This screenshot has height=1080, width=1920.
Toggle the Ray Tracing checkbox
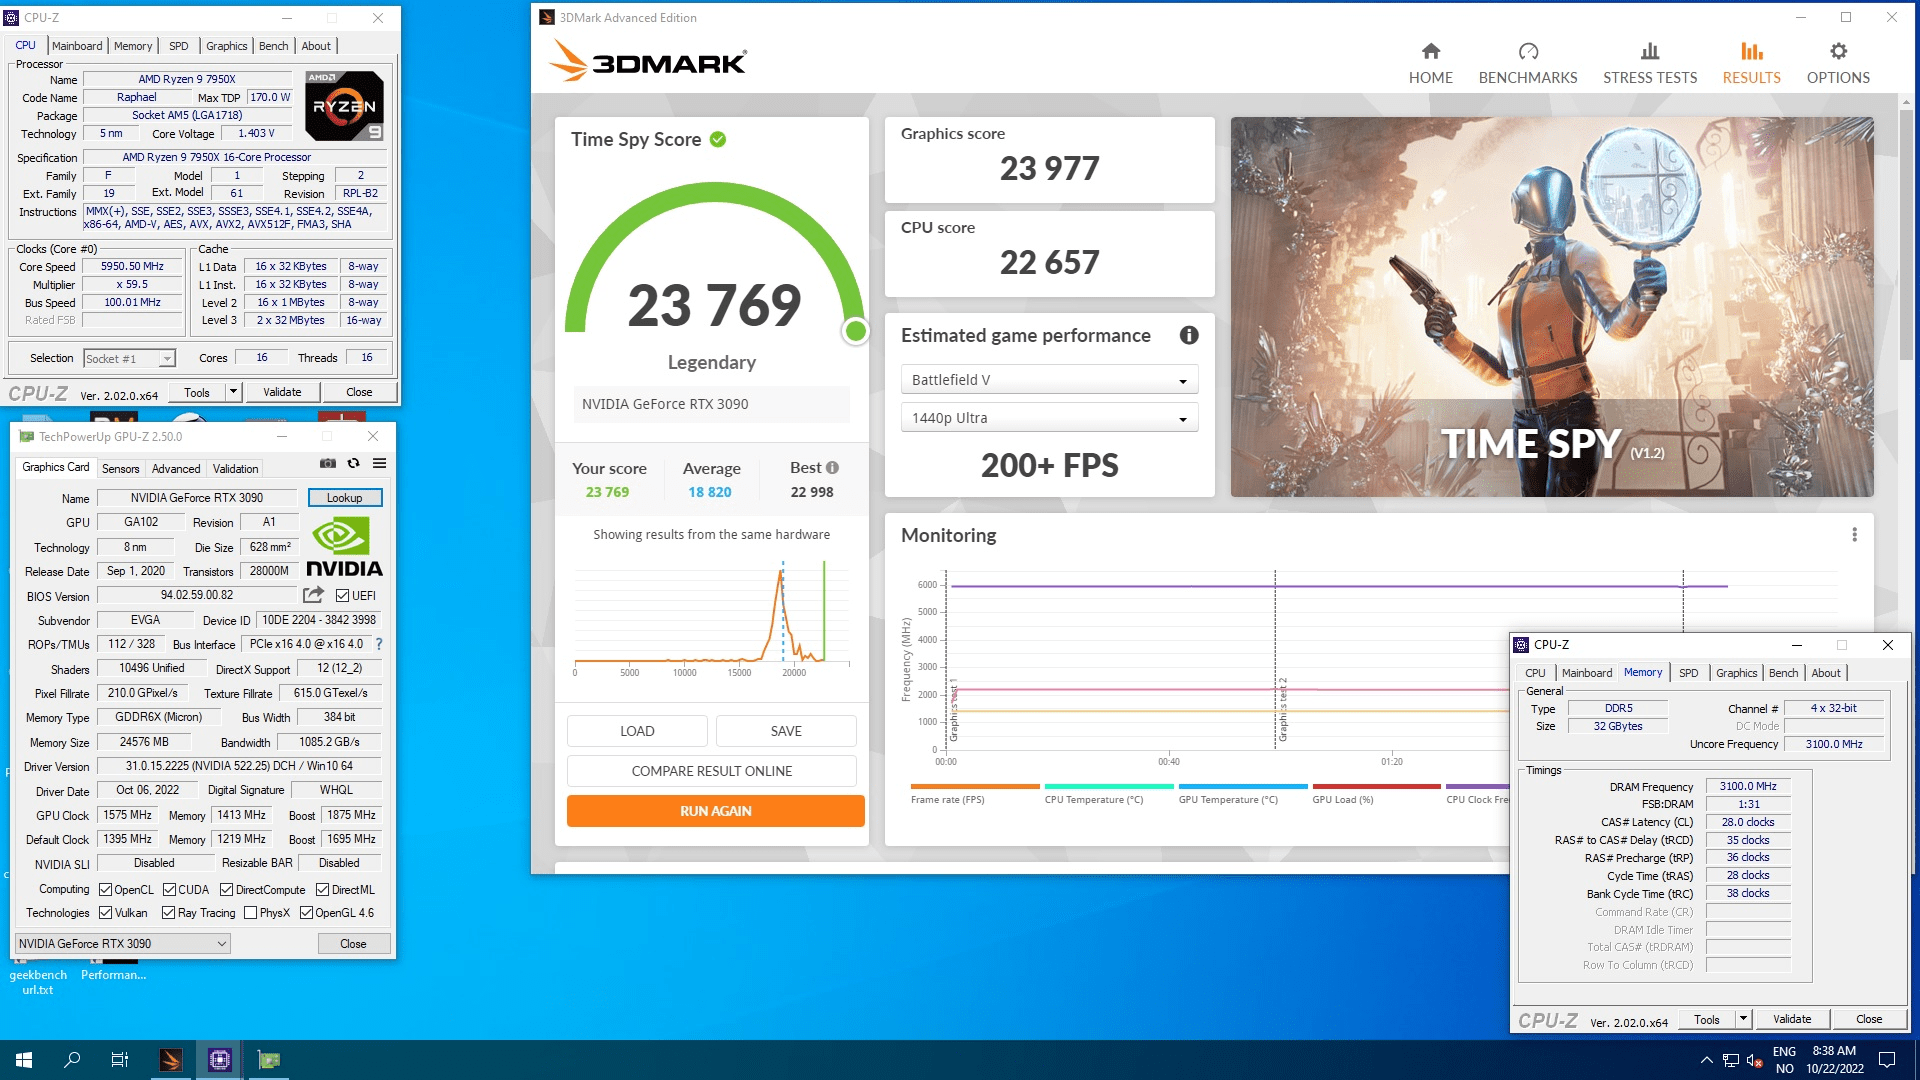(x=168, y=913)
